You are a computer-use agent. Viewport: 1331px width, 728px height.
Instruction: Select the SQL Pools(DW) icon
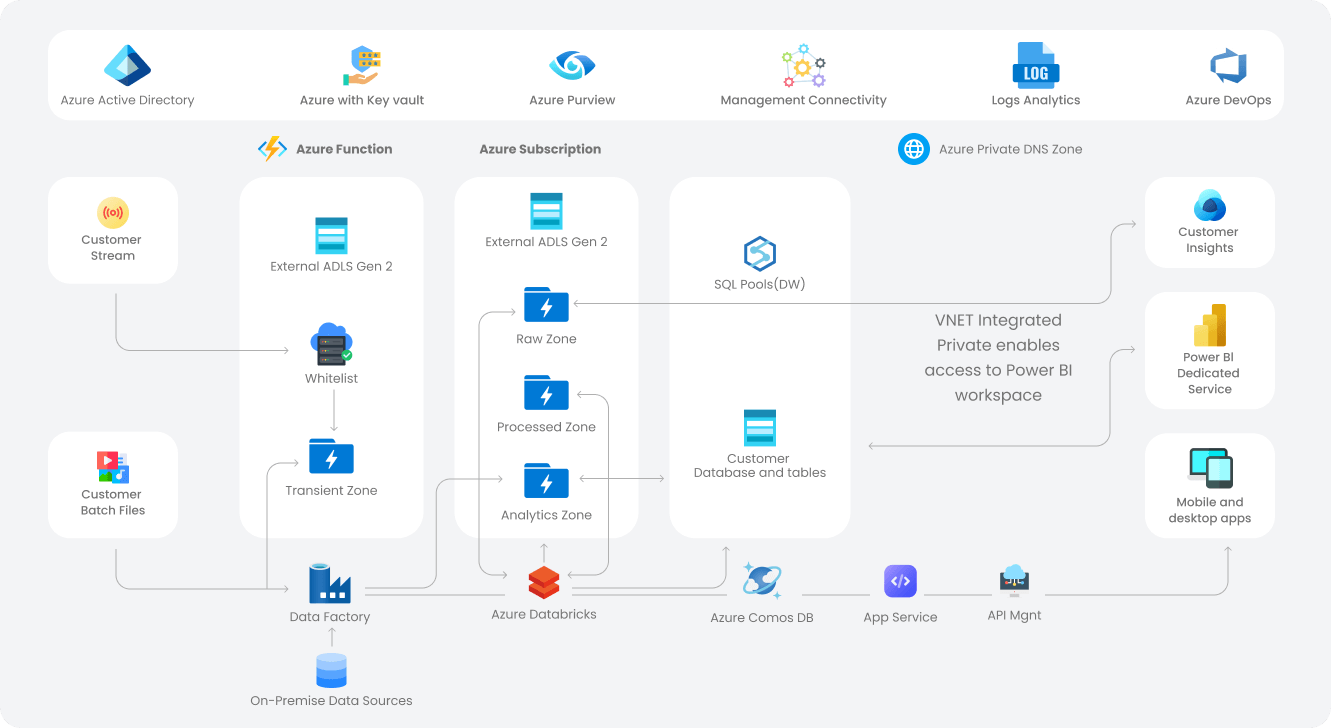pos(760,254)
